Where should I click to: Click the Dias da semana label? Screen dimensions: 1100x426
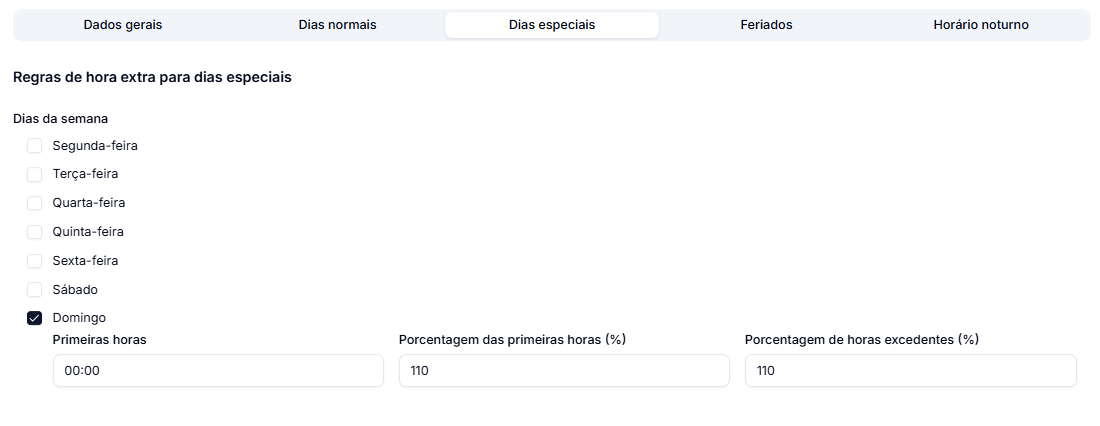(60, 119)
